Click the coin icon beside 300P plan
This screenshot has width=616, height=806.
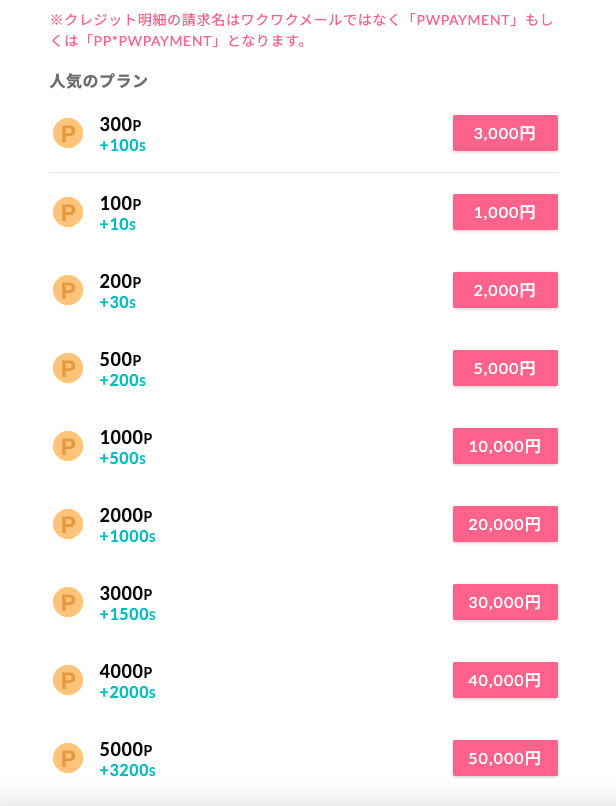coord(68,133)
